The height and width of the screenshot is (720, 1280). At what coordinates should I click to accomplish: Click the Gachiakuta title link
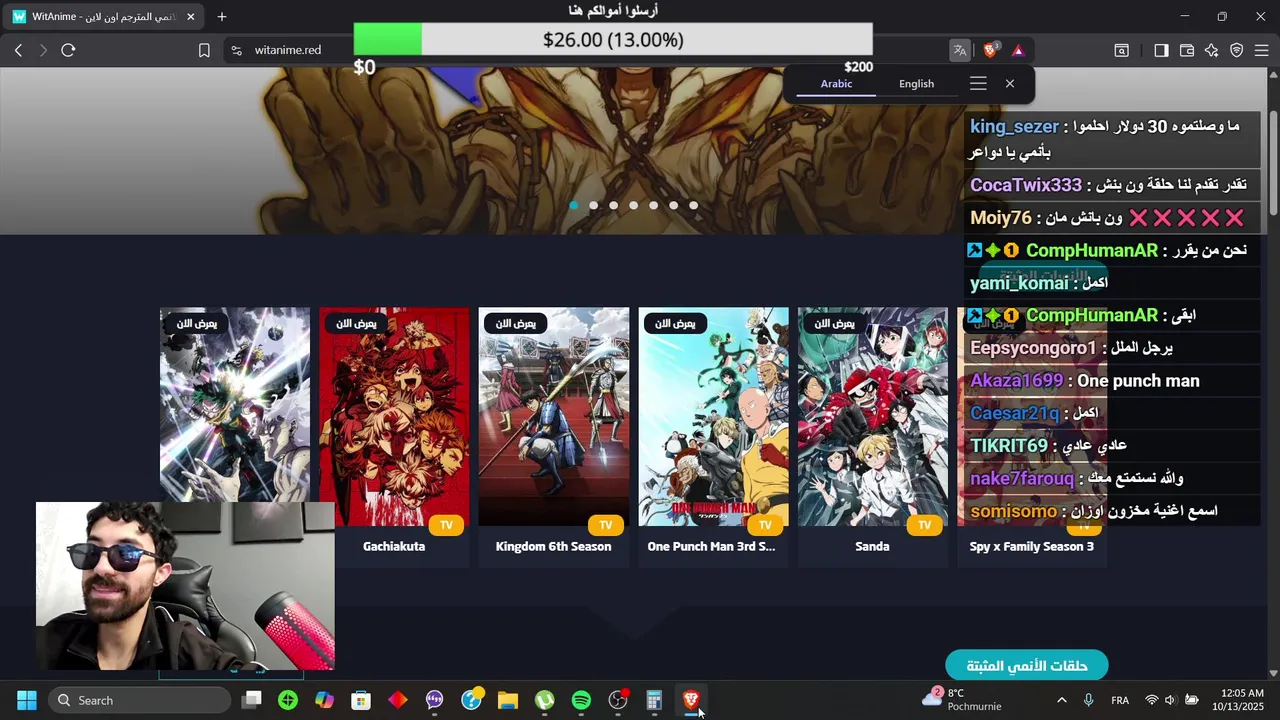click(394, 546)
